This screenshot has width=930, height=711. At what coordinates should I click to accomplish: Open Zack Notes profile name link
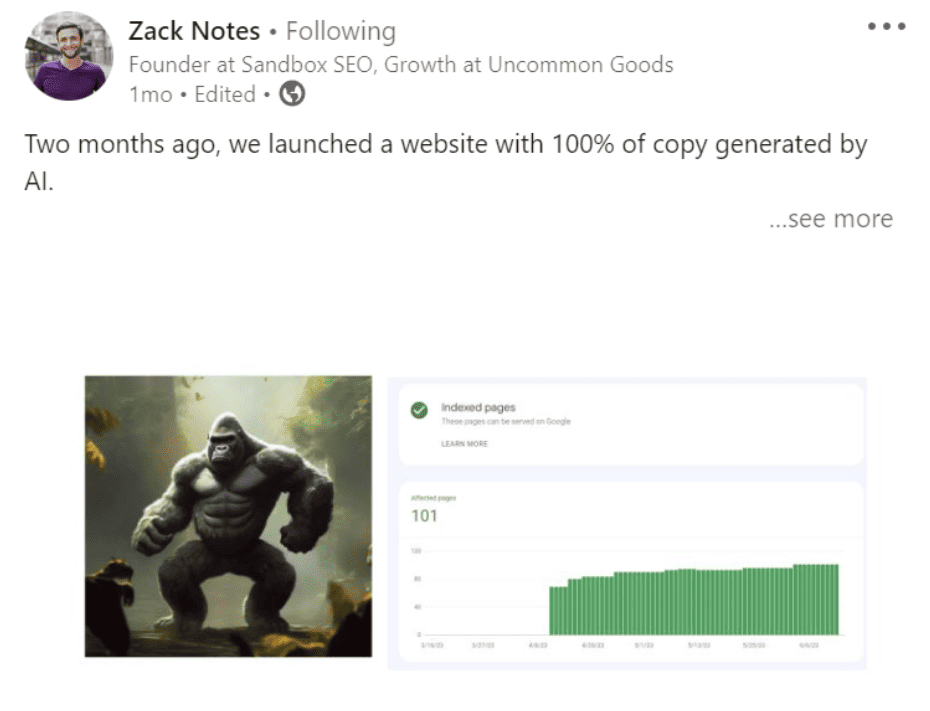[x=194, y=32]
